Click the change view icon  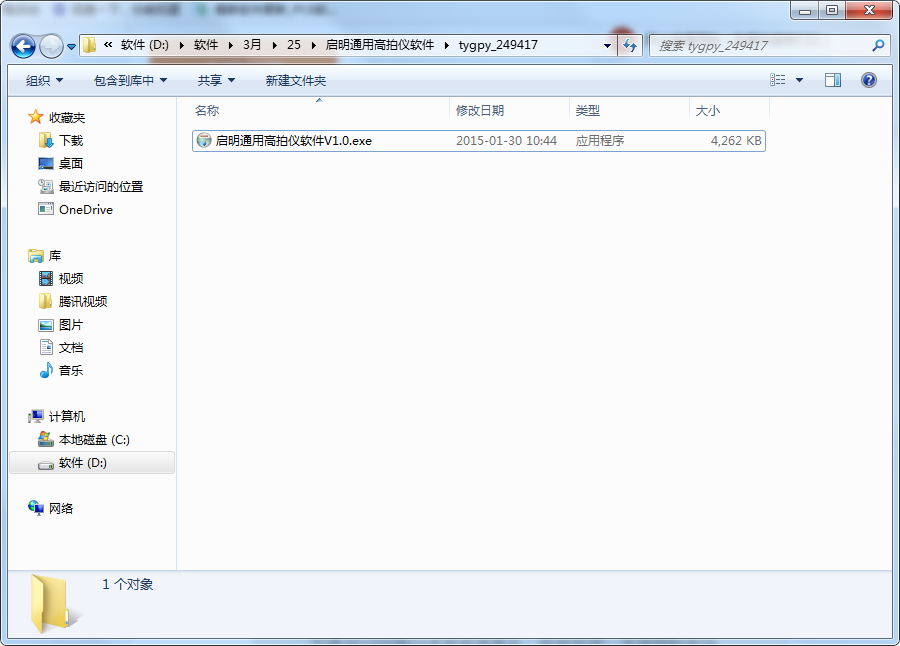point(778,80)
